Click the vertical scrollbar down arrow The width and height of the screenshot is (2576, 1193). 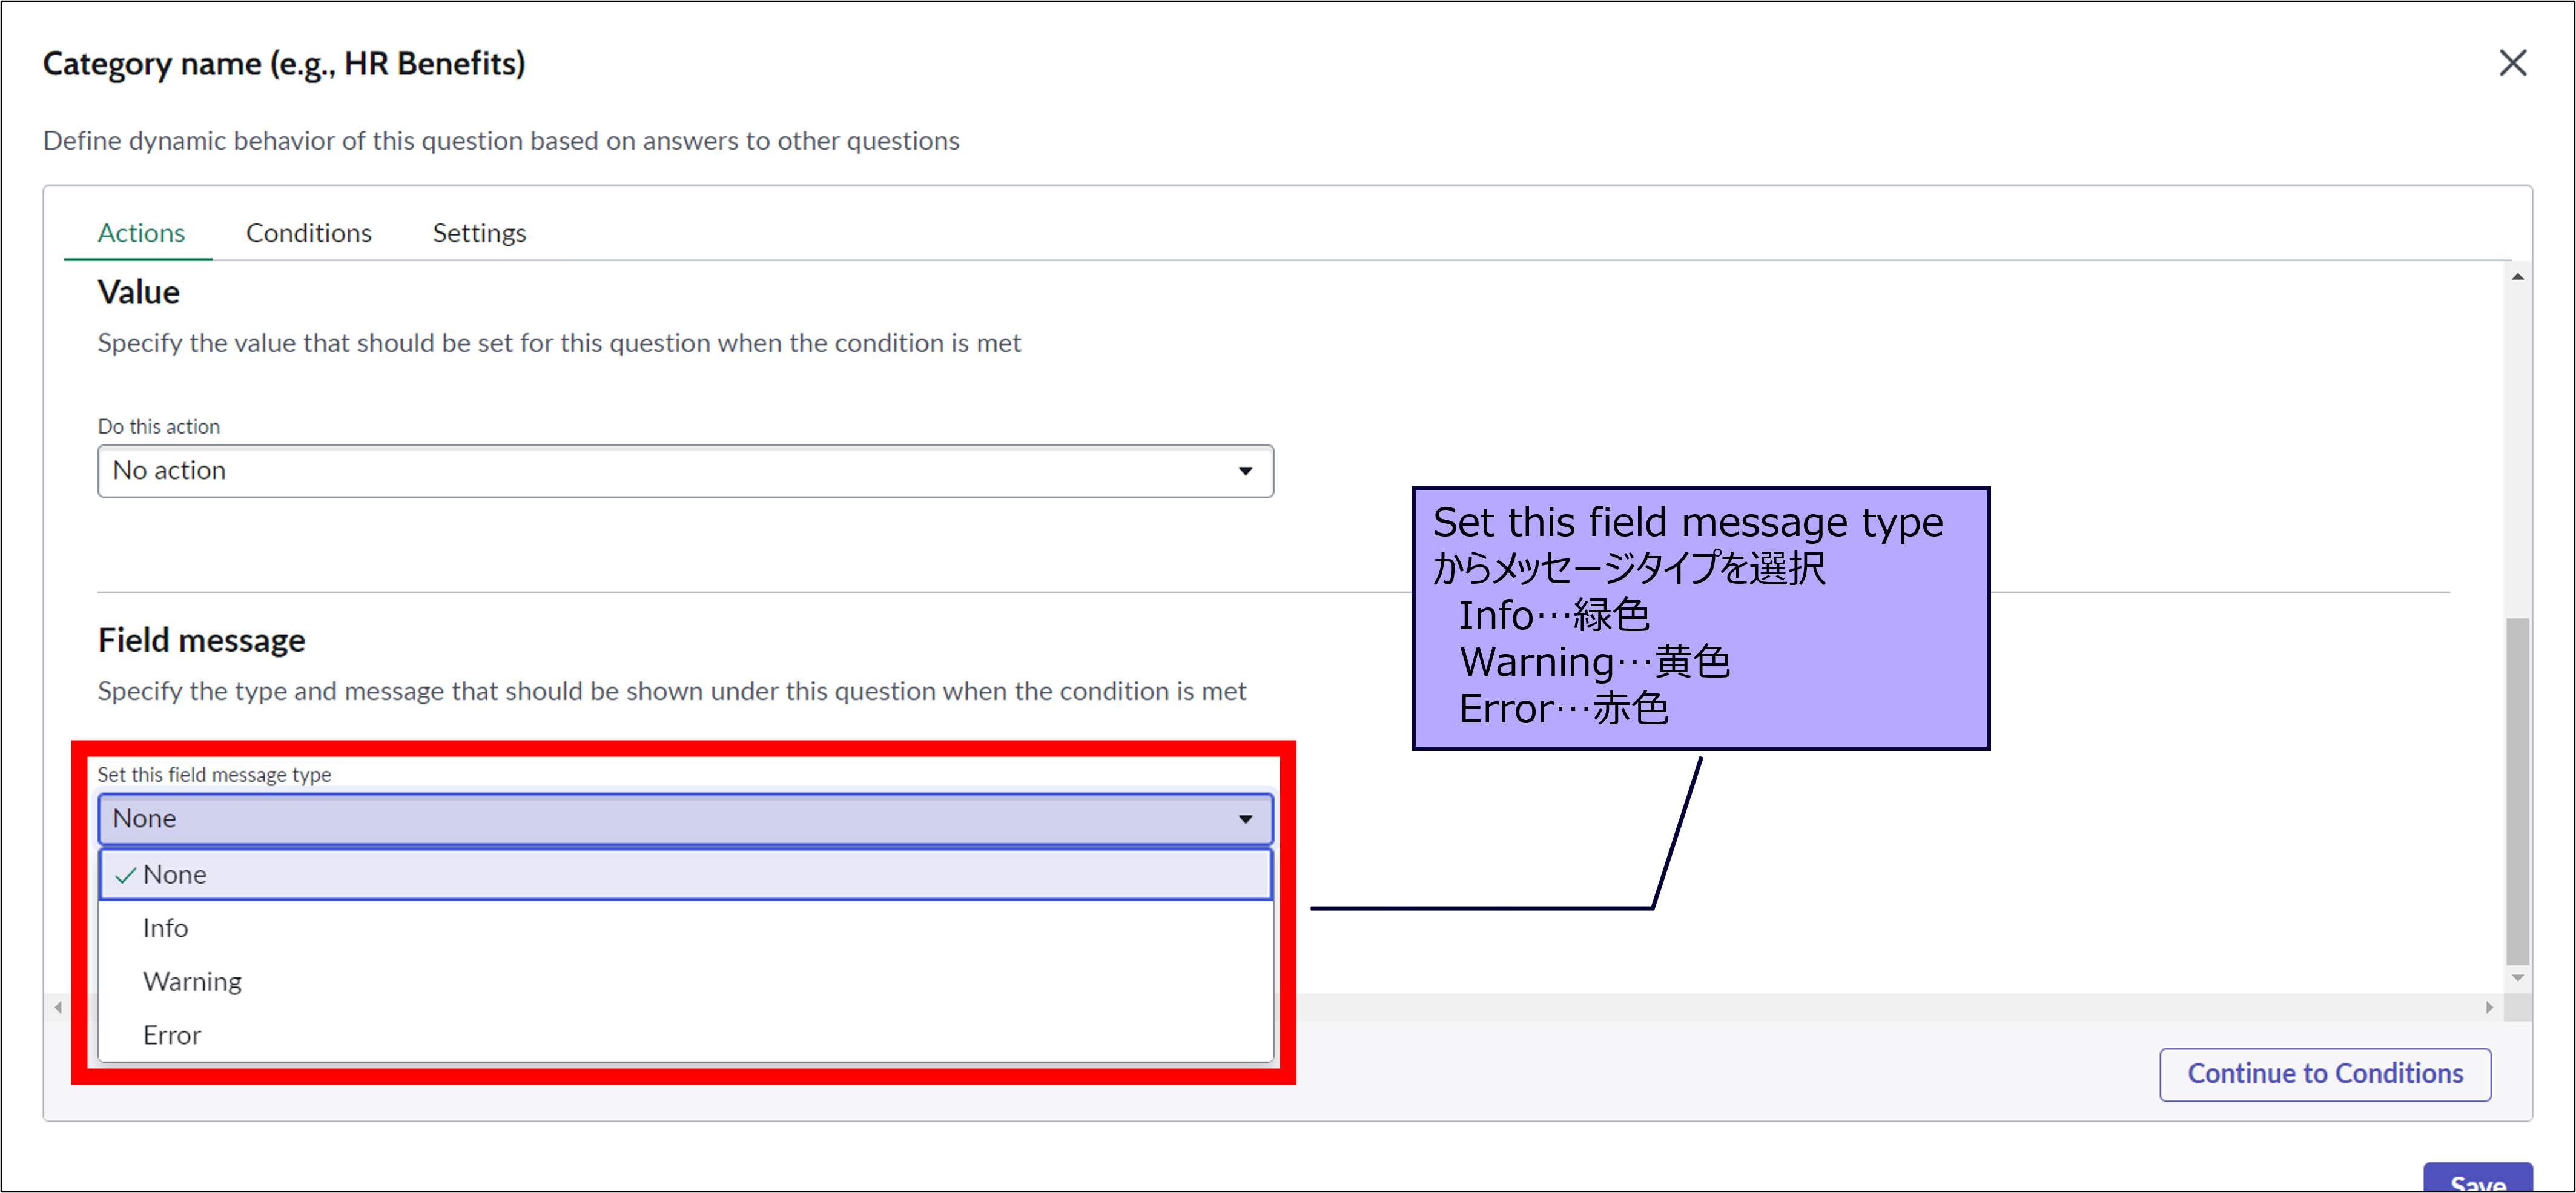coord(2517,977)
